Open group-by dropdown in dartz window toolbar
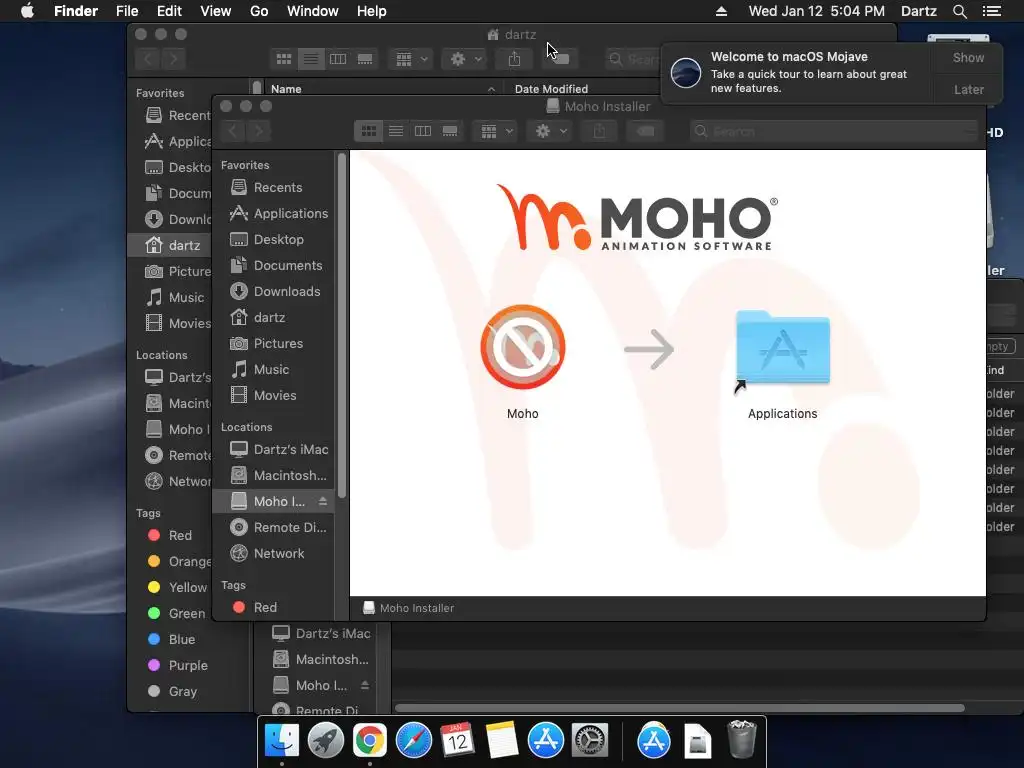This screenshot has width=1024, height=768. [411, 59]
